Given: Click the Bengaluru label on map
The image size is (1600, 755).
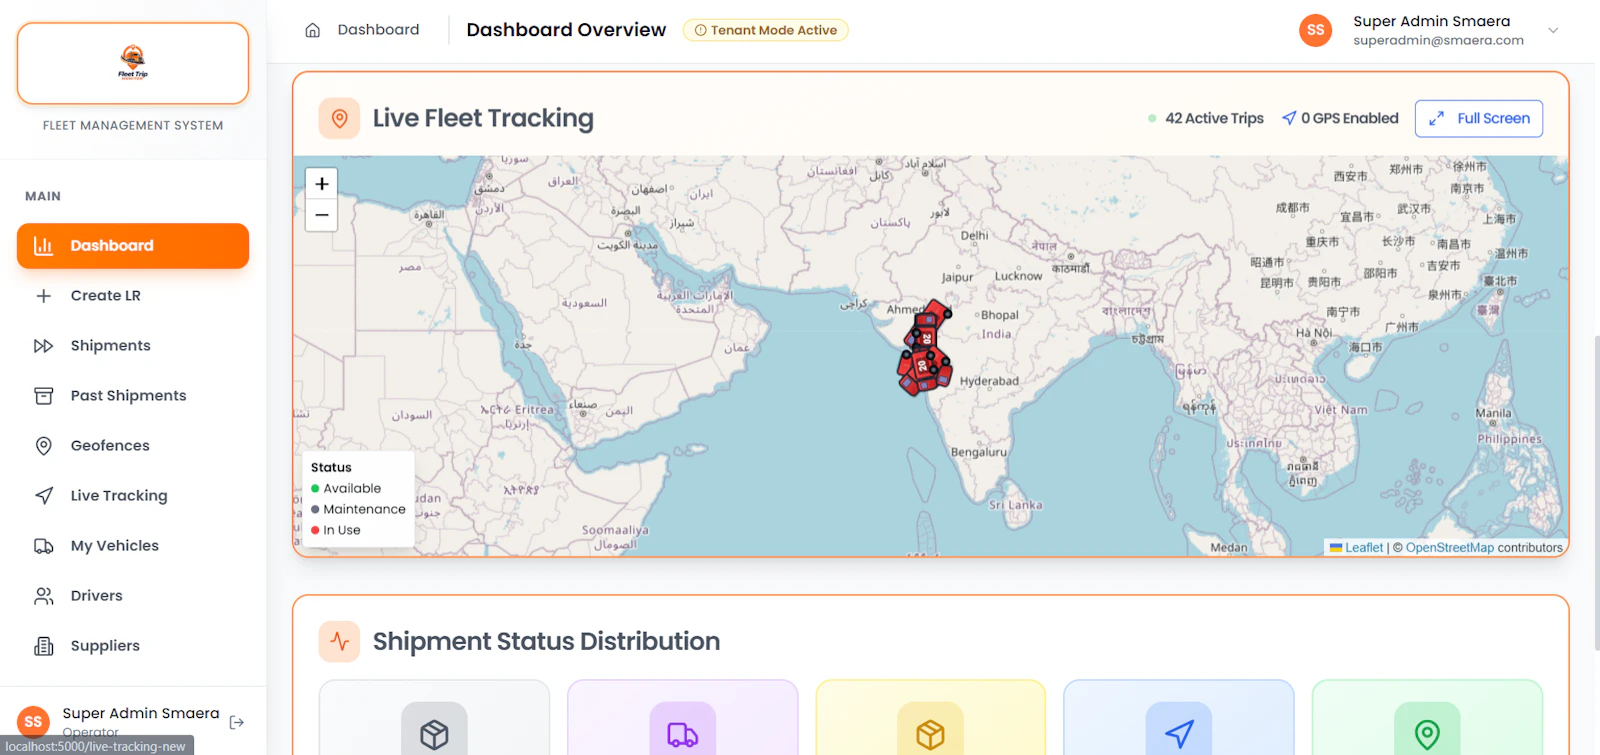Looking at the screenshot, I should click(978, 452).
